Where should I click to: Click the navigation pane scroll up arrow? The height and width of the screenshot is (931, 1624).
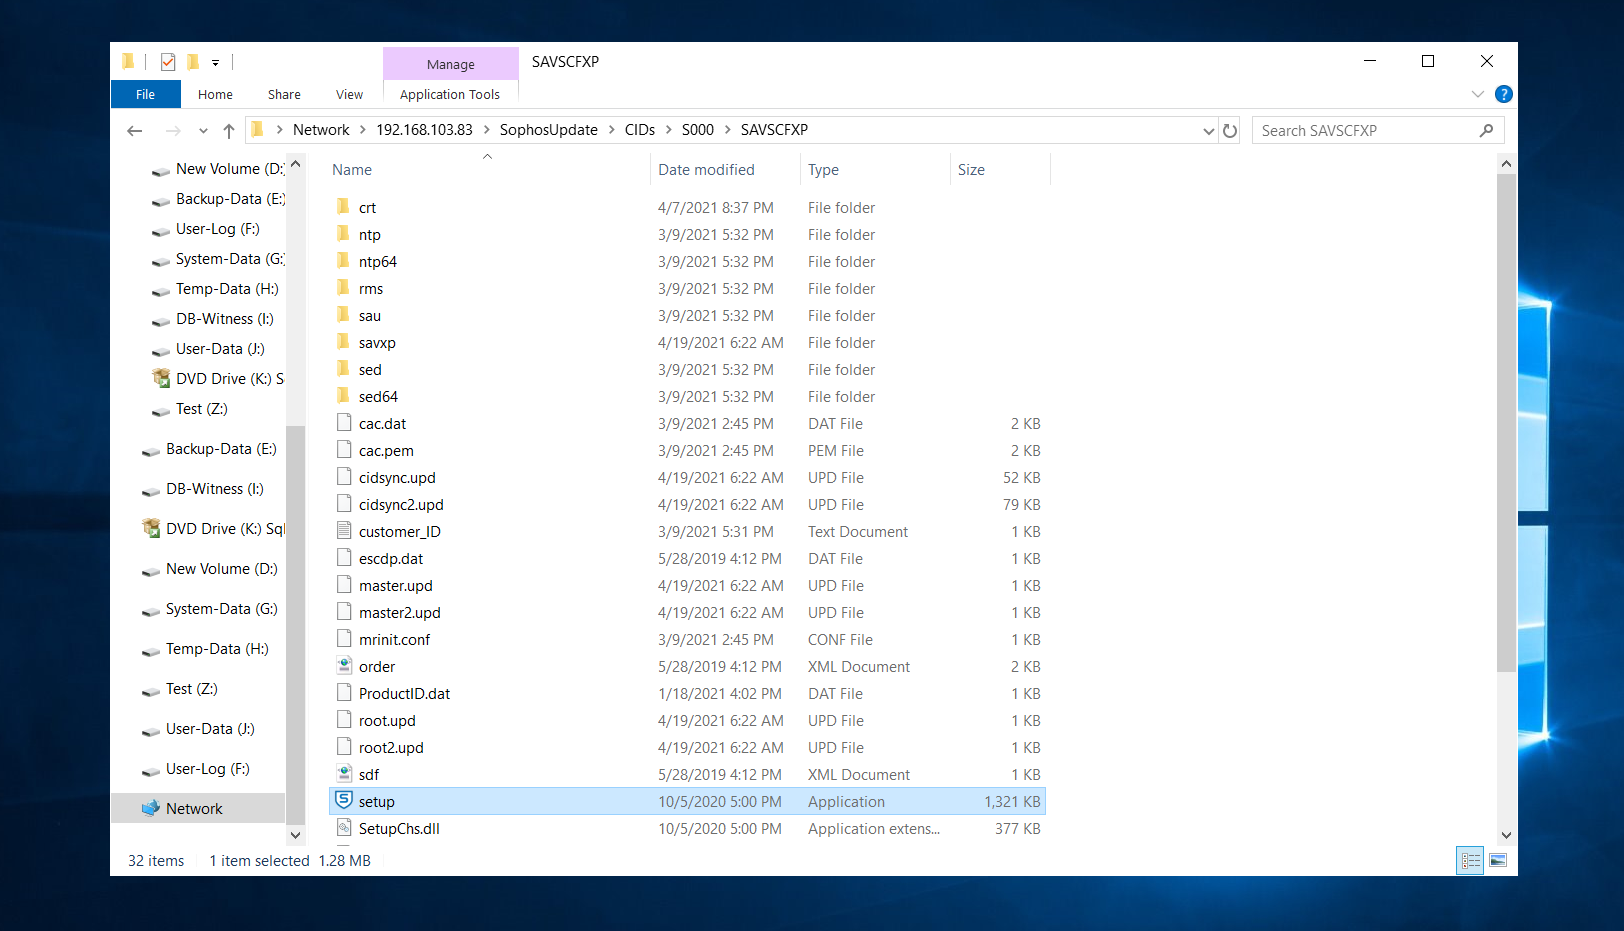295,164
